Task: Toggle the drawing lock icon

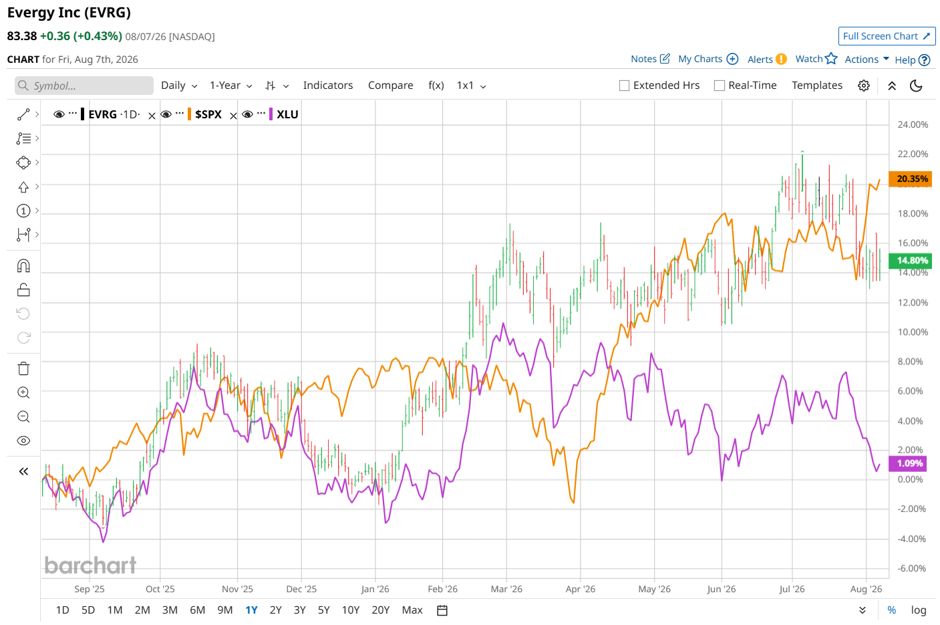Action: pyautogui.click(x=23, y=290)
